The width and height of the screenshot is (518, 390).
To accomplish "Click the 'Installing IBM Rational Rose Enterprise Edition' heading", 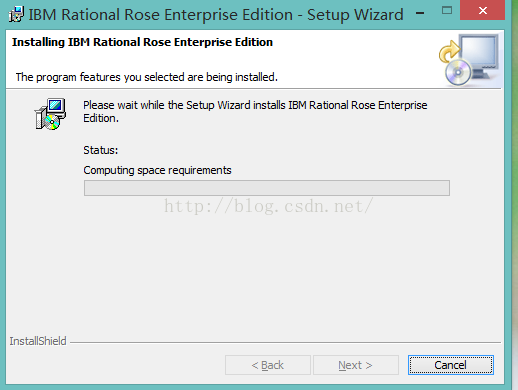I will pos(142,42).
